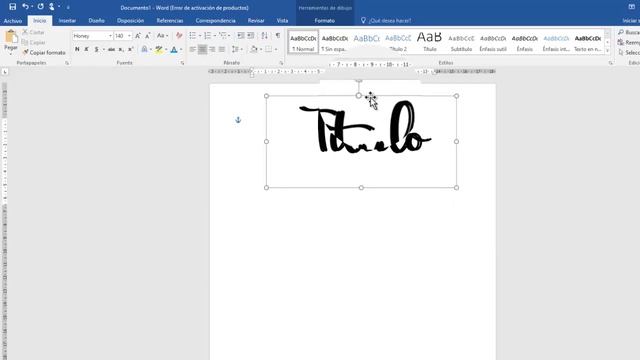Open the font size 140 dropdown
The image size is (640, 360).
[129, 36]
